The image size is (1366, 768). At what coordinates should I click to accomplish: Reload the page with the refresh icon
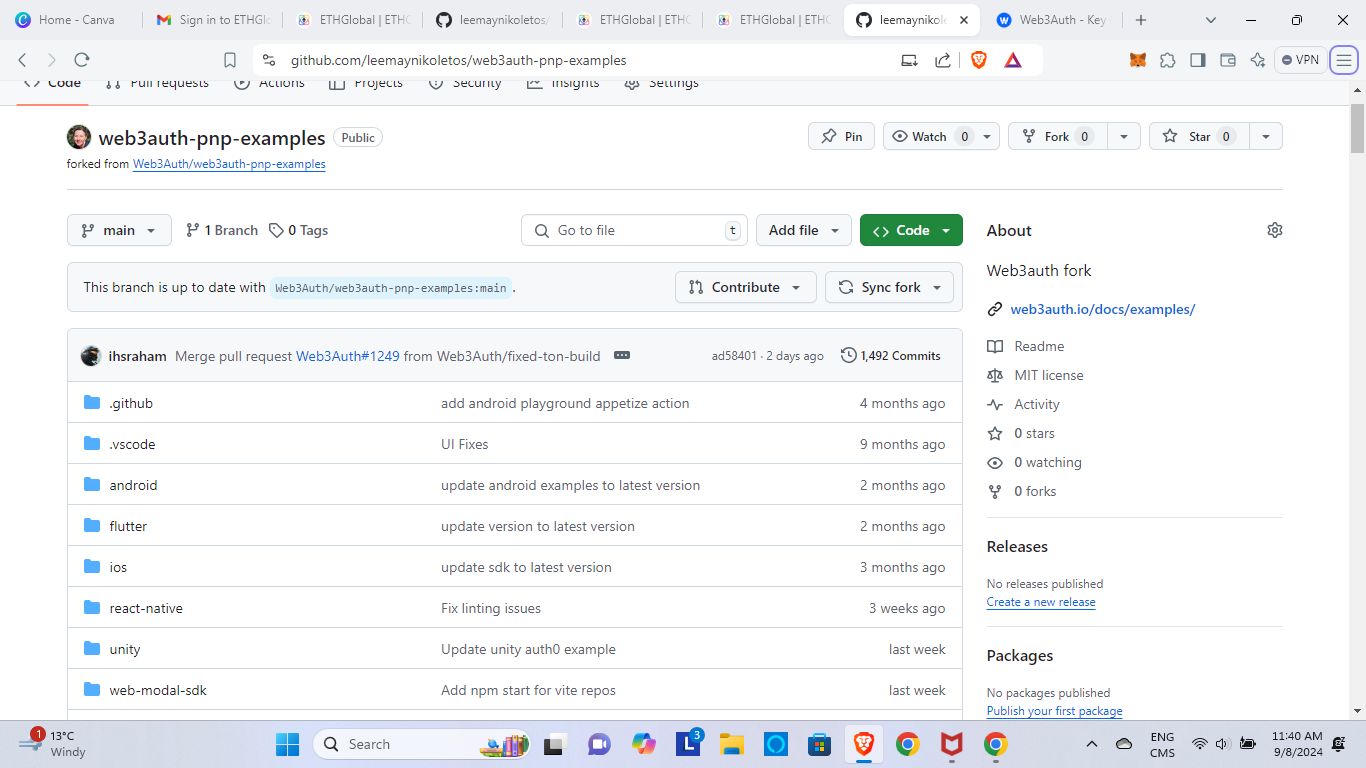click(x=82, y=60)
